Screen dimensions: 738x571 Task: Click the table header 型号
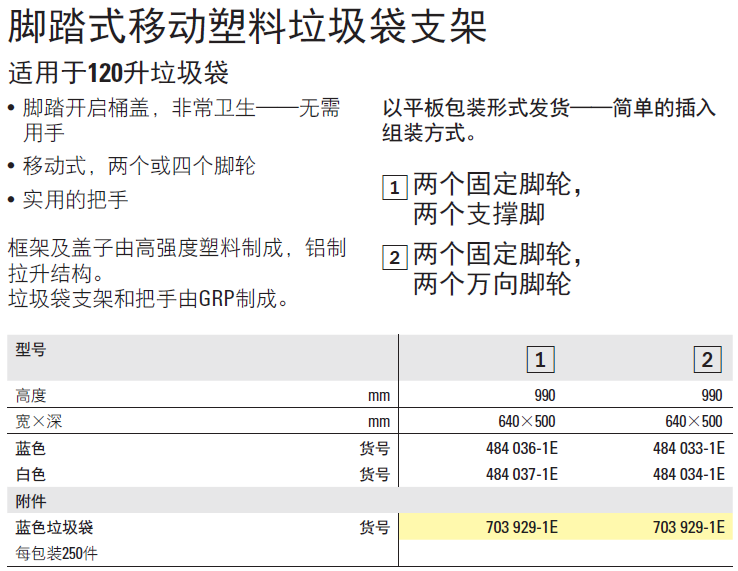[31, 349]
